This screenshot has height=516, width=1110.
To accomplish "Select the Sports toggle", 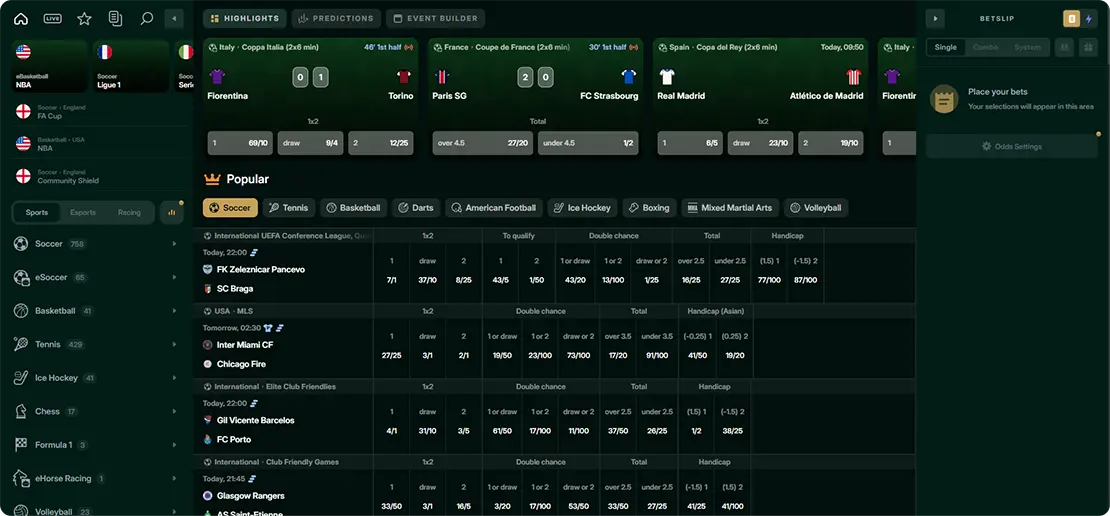I will point(37,212).
